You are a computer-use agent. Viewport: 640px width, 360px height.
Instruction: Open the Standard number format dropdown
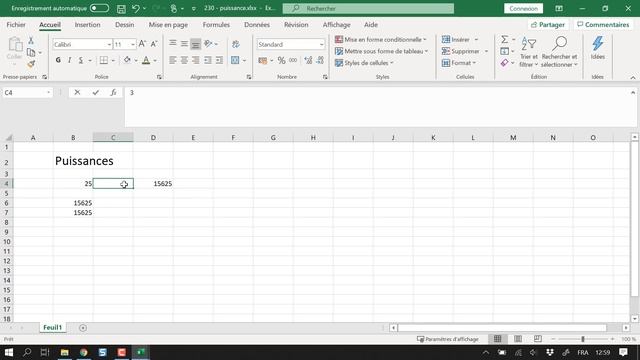[321, 44]
